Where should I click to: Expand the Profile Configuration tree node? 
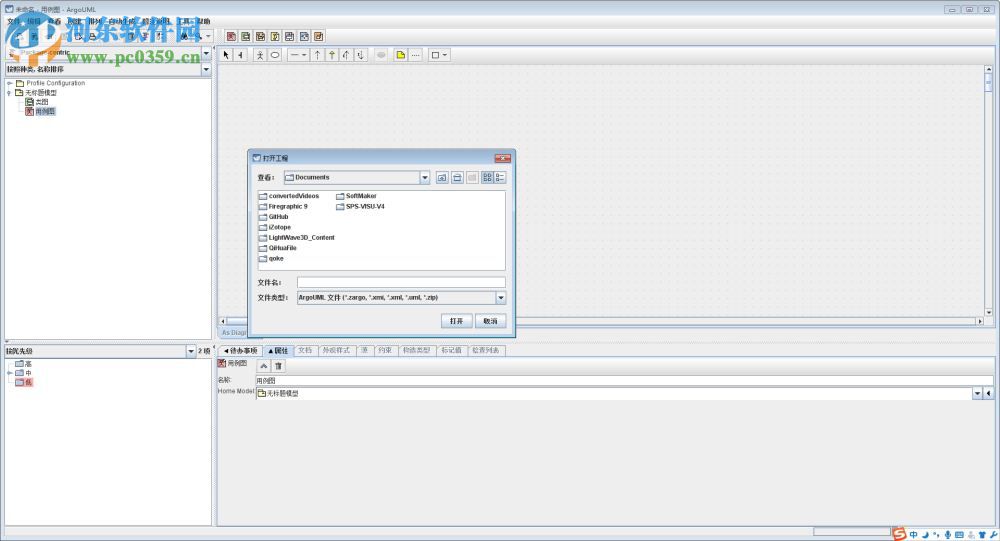point(9,83)
